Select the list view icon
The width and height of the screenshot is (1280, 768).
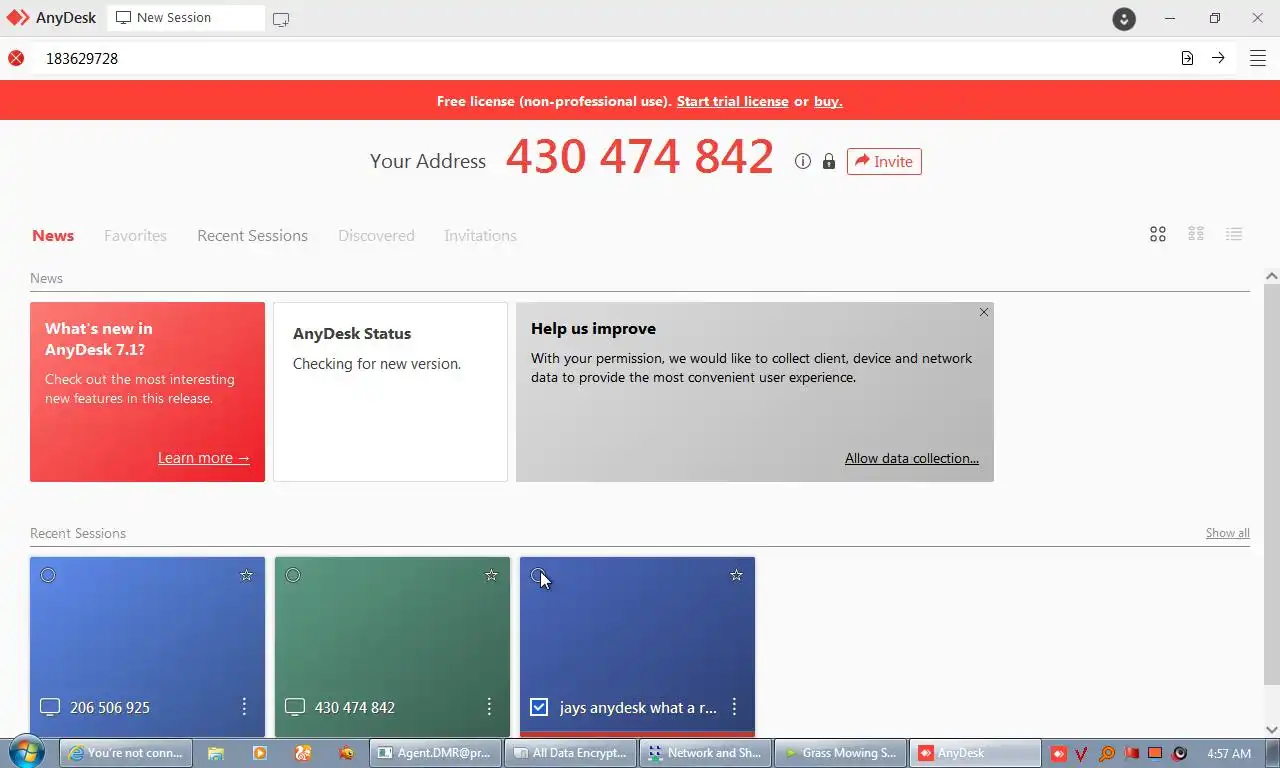(x=1234, y=234)
